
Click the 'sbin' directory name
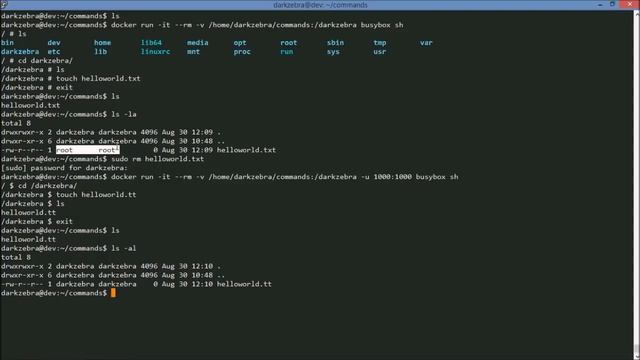[335, 42]
